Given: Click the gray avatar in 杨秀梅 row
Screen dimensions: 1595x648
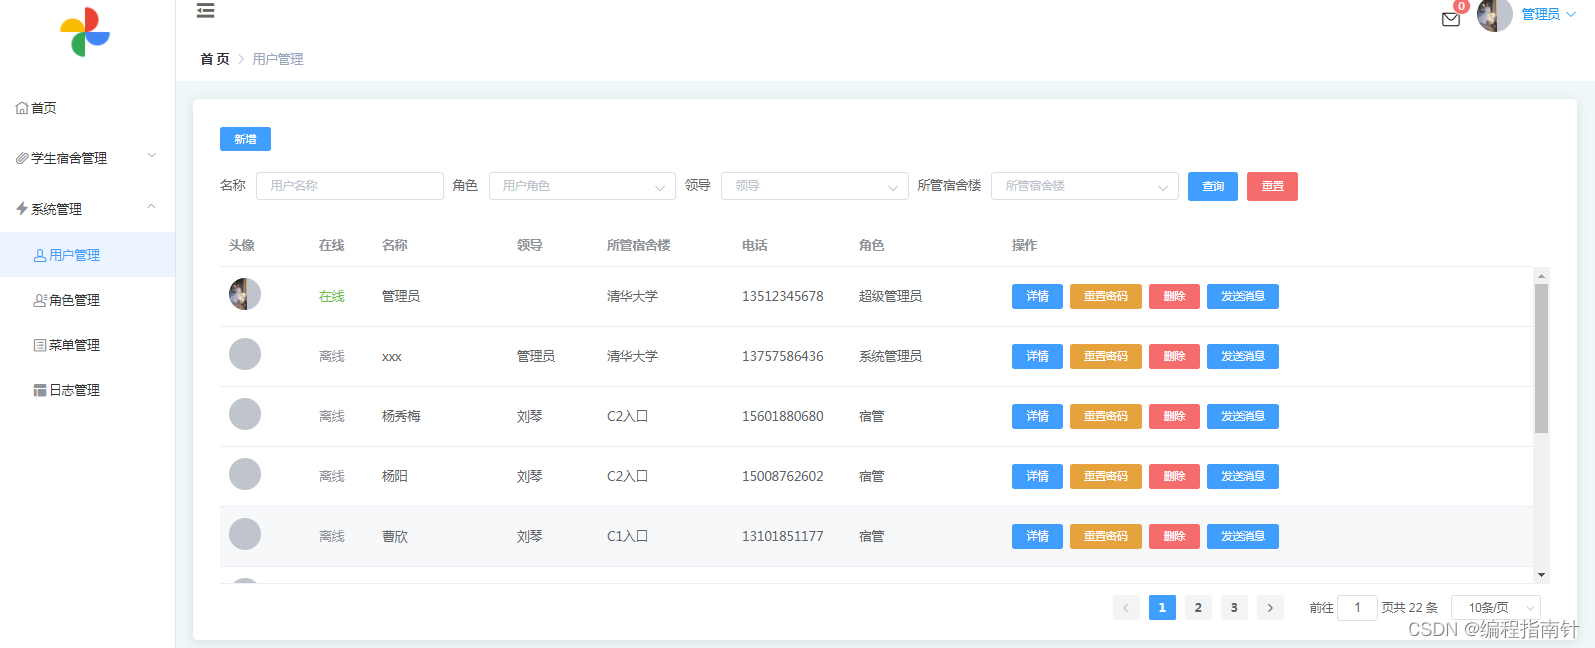Looking at the screenshot, I should (x=245, y=414).
